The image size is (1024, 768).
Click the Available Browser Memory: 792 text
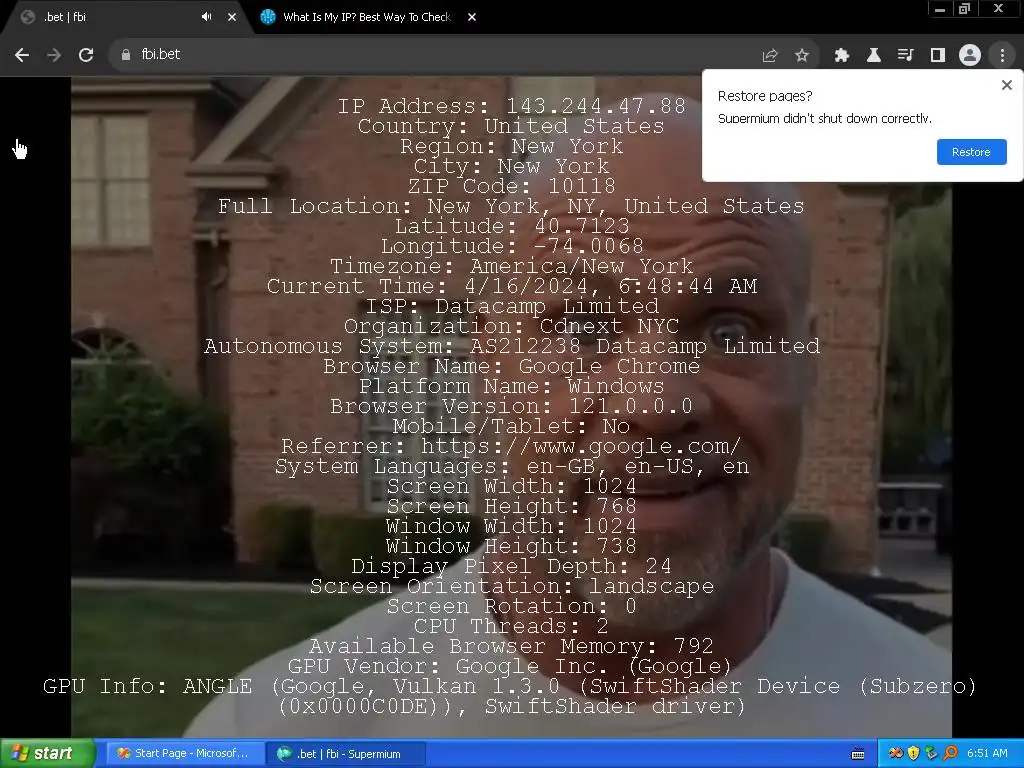point(511,646)
